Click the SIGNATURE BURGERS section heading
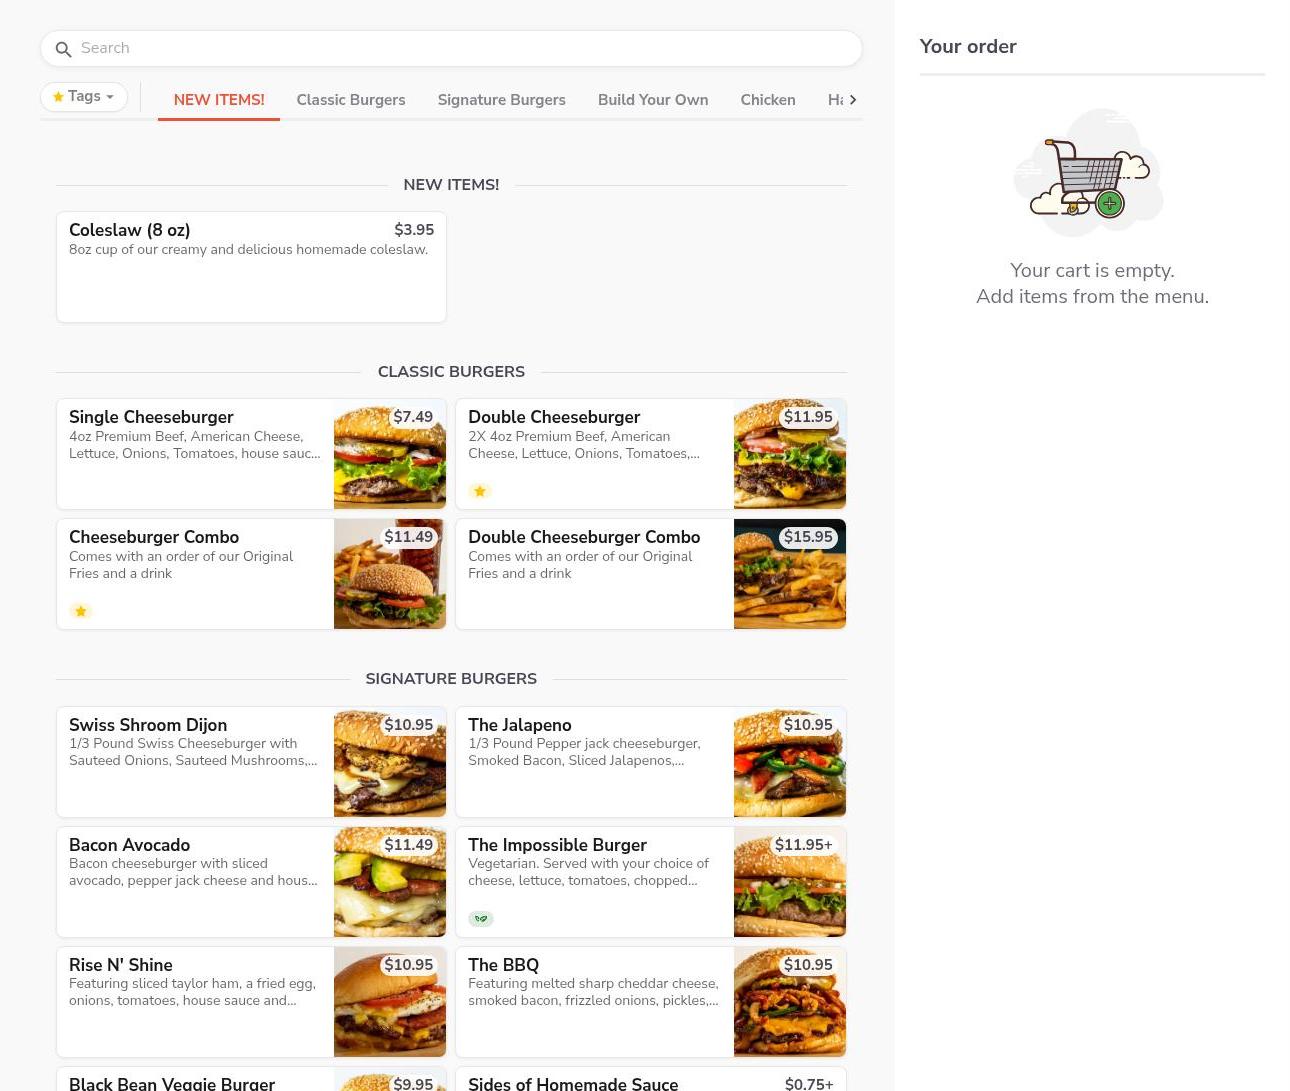Image resolution: width=1290 pixels, height=1091 pixels. [x=451, y=679]
